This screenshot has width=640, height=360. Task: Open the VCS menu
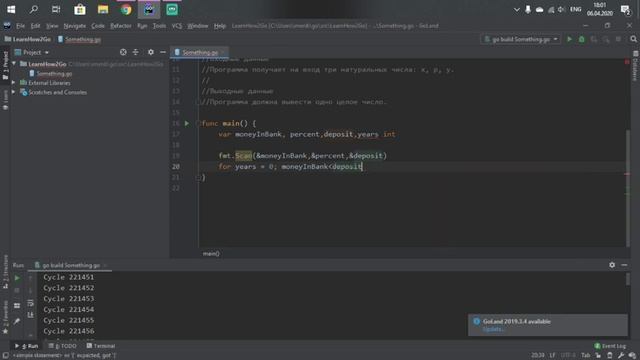pyautogui.click(x=177, y=26)
